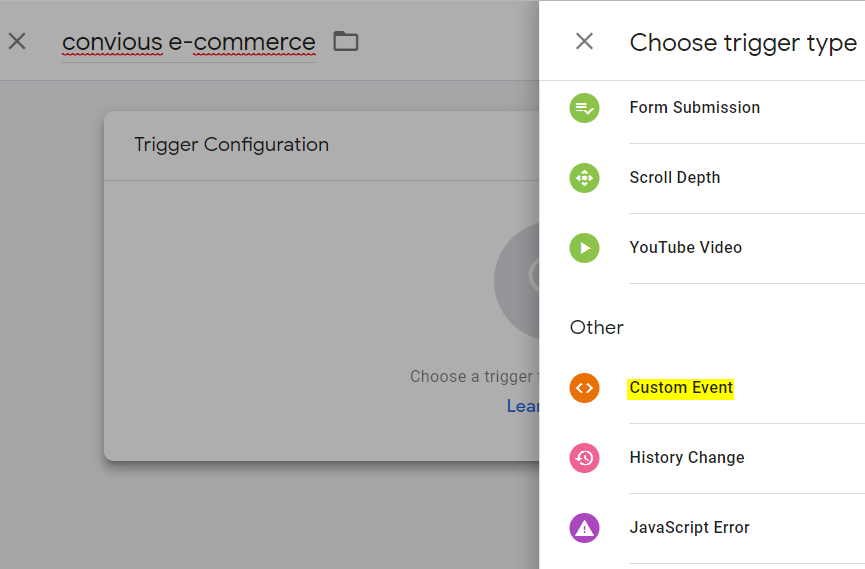
Task: Click the orange Custom Event icon
Action: [584, 388]
